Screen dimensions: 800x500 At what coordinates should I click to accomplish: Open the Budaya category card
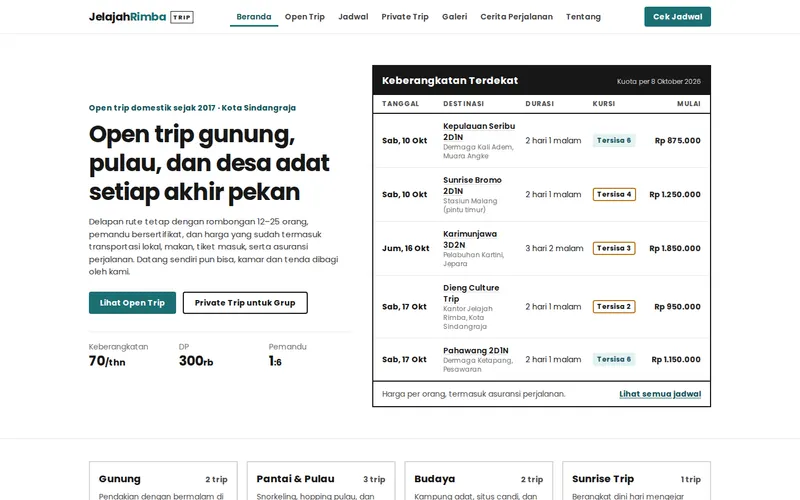479,481
